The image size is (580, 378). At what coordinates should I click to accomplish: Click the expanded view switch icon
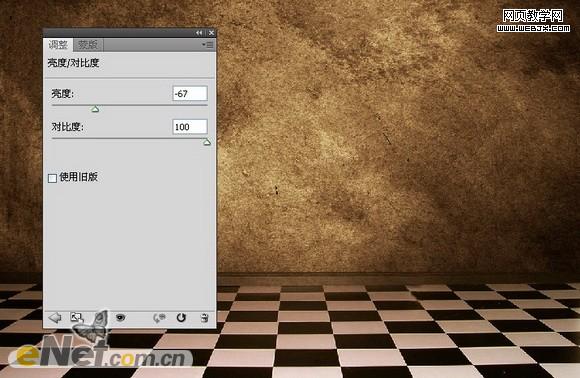click(x=77, y=317)
